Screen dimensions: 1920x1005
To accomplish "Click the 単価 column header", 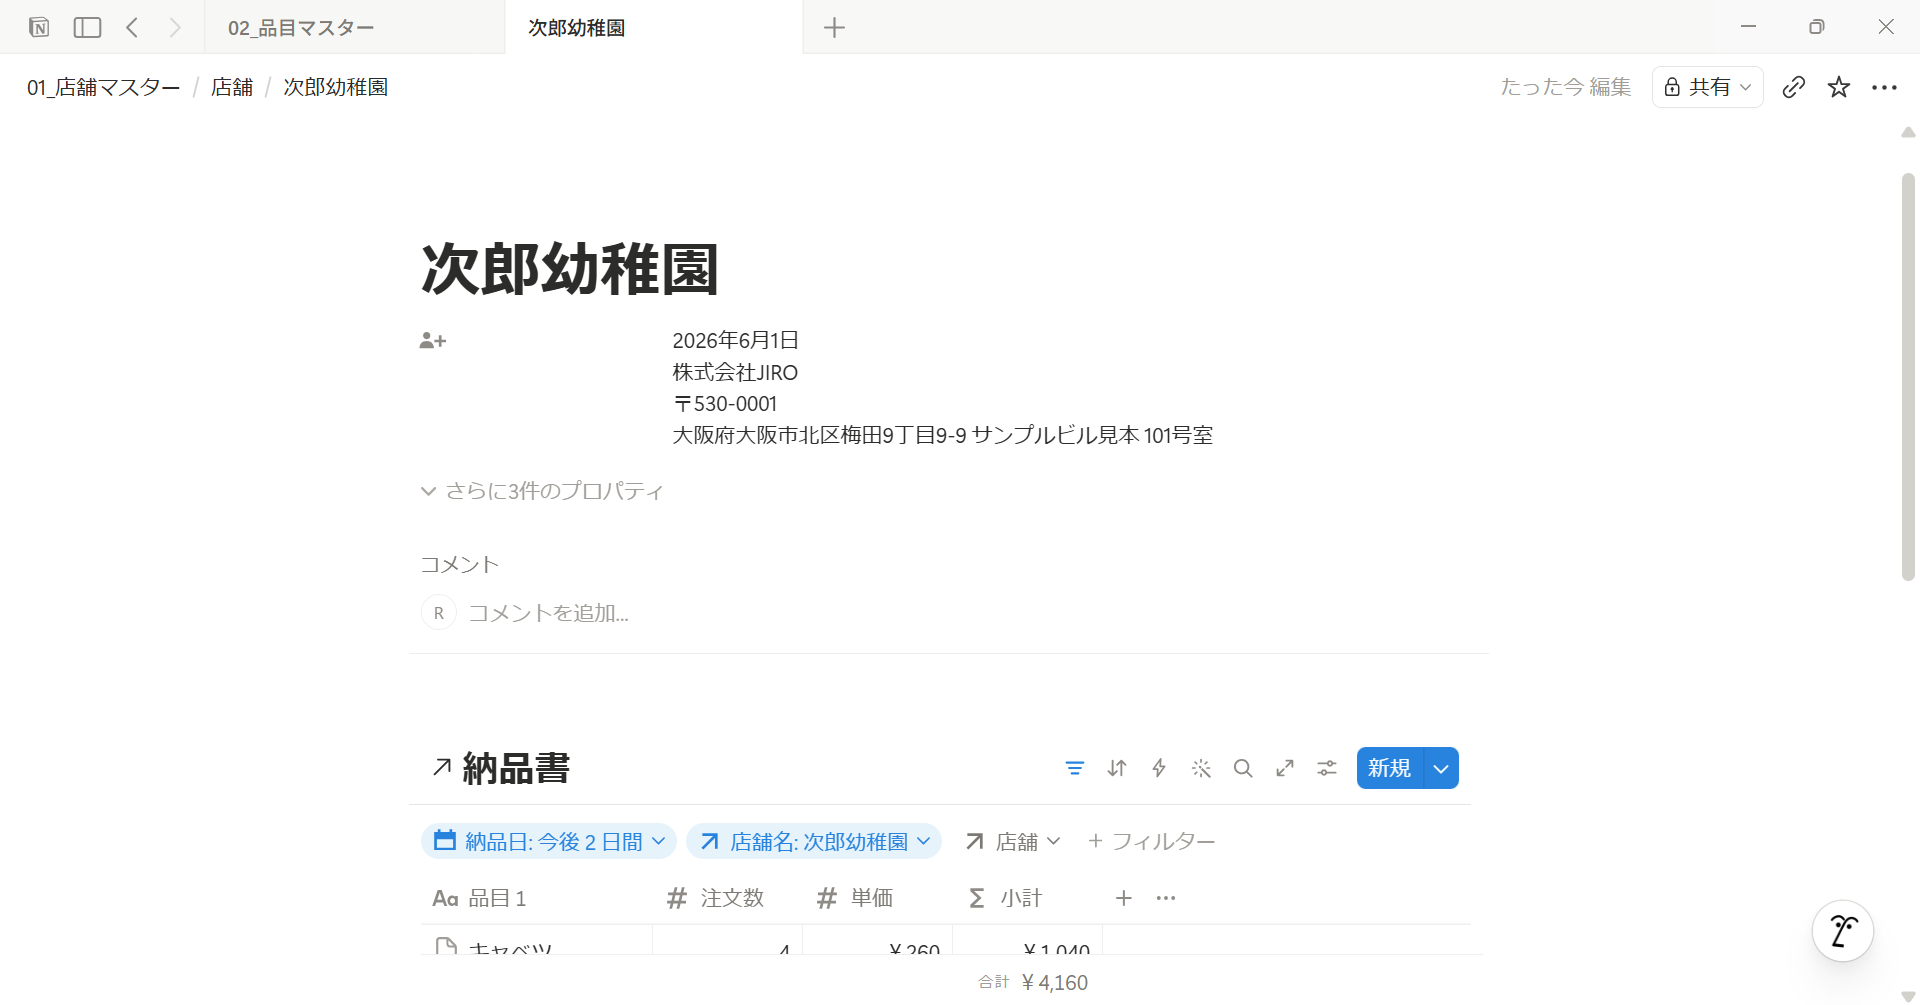I will tap(878, 898).
